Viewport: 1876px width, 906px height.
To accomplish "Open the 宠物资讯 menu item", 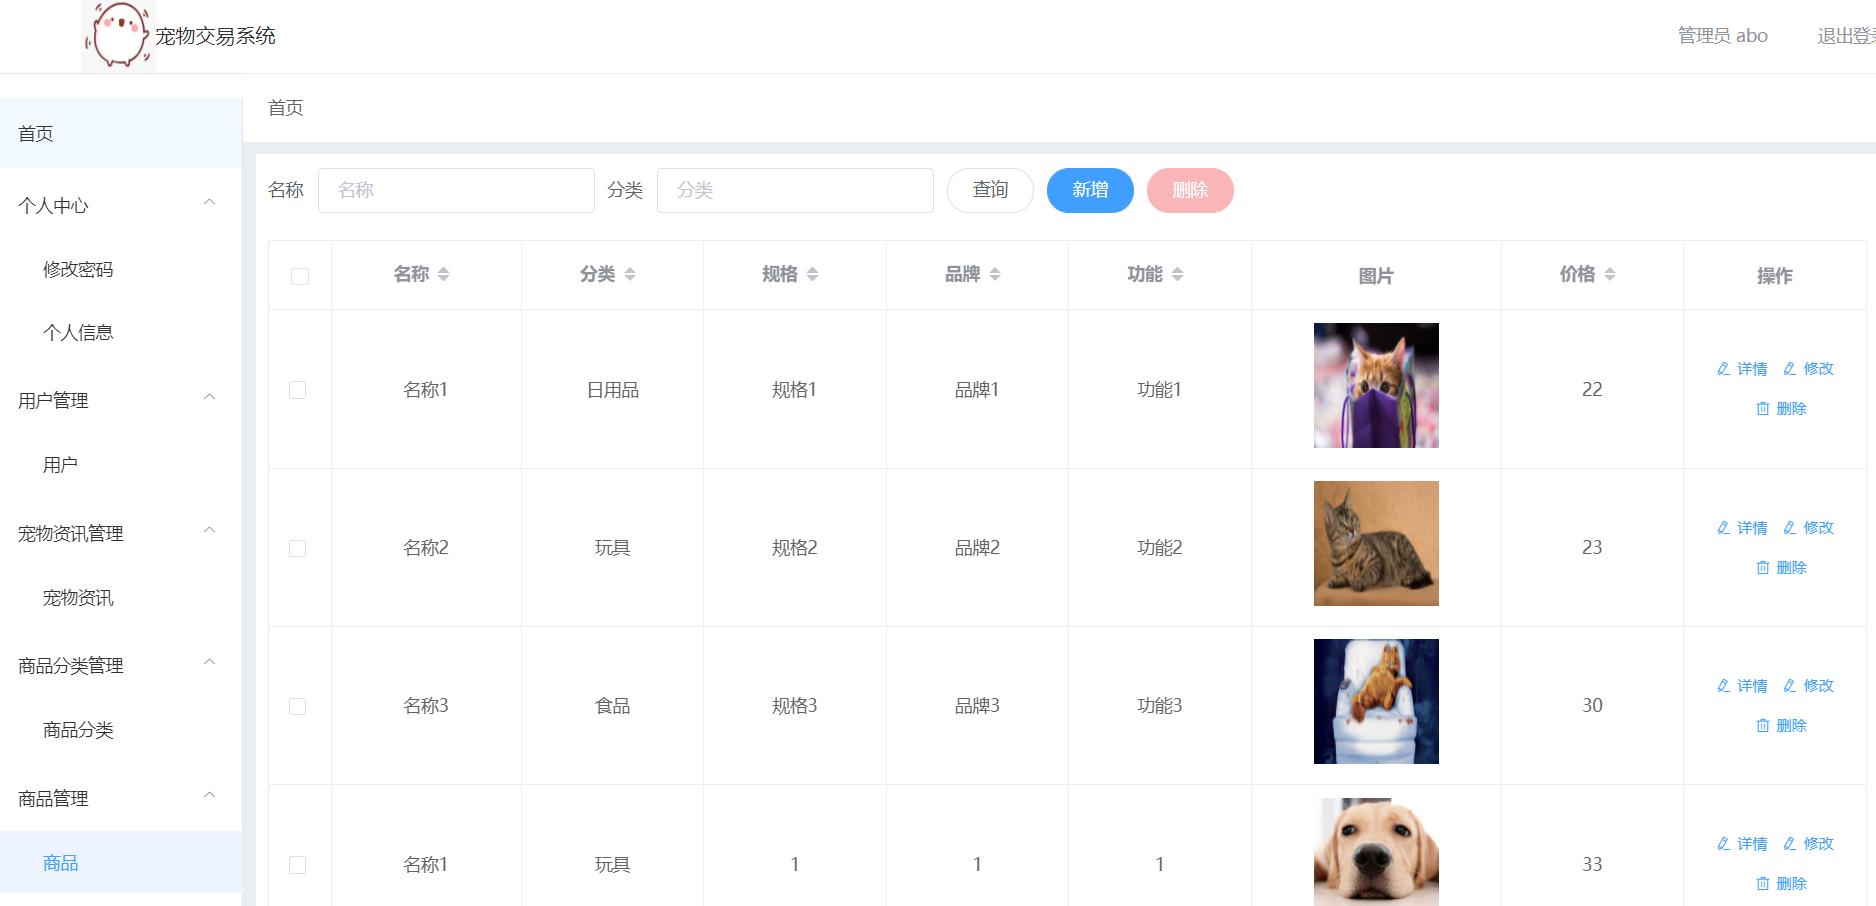I will click(x=78, y=597).
